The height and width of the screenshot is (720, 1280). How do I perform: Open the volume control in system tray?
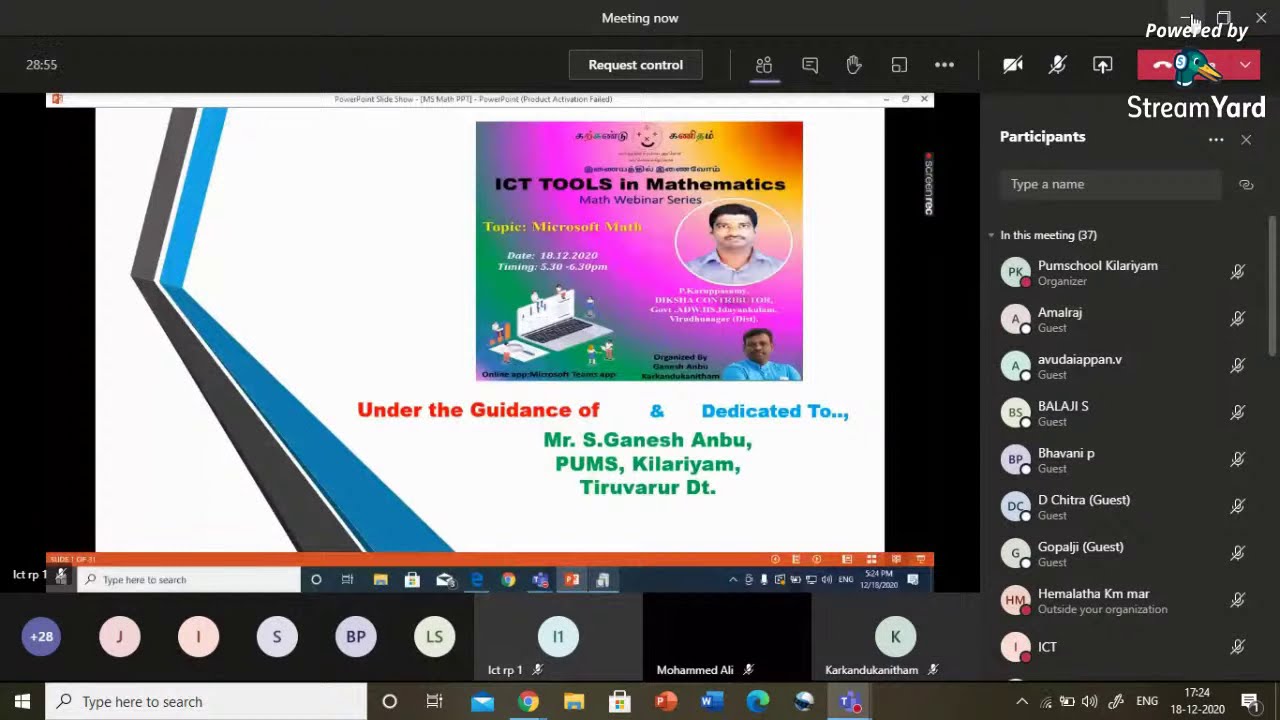(1089, 701)
